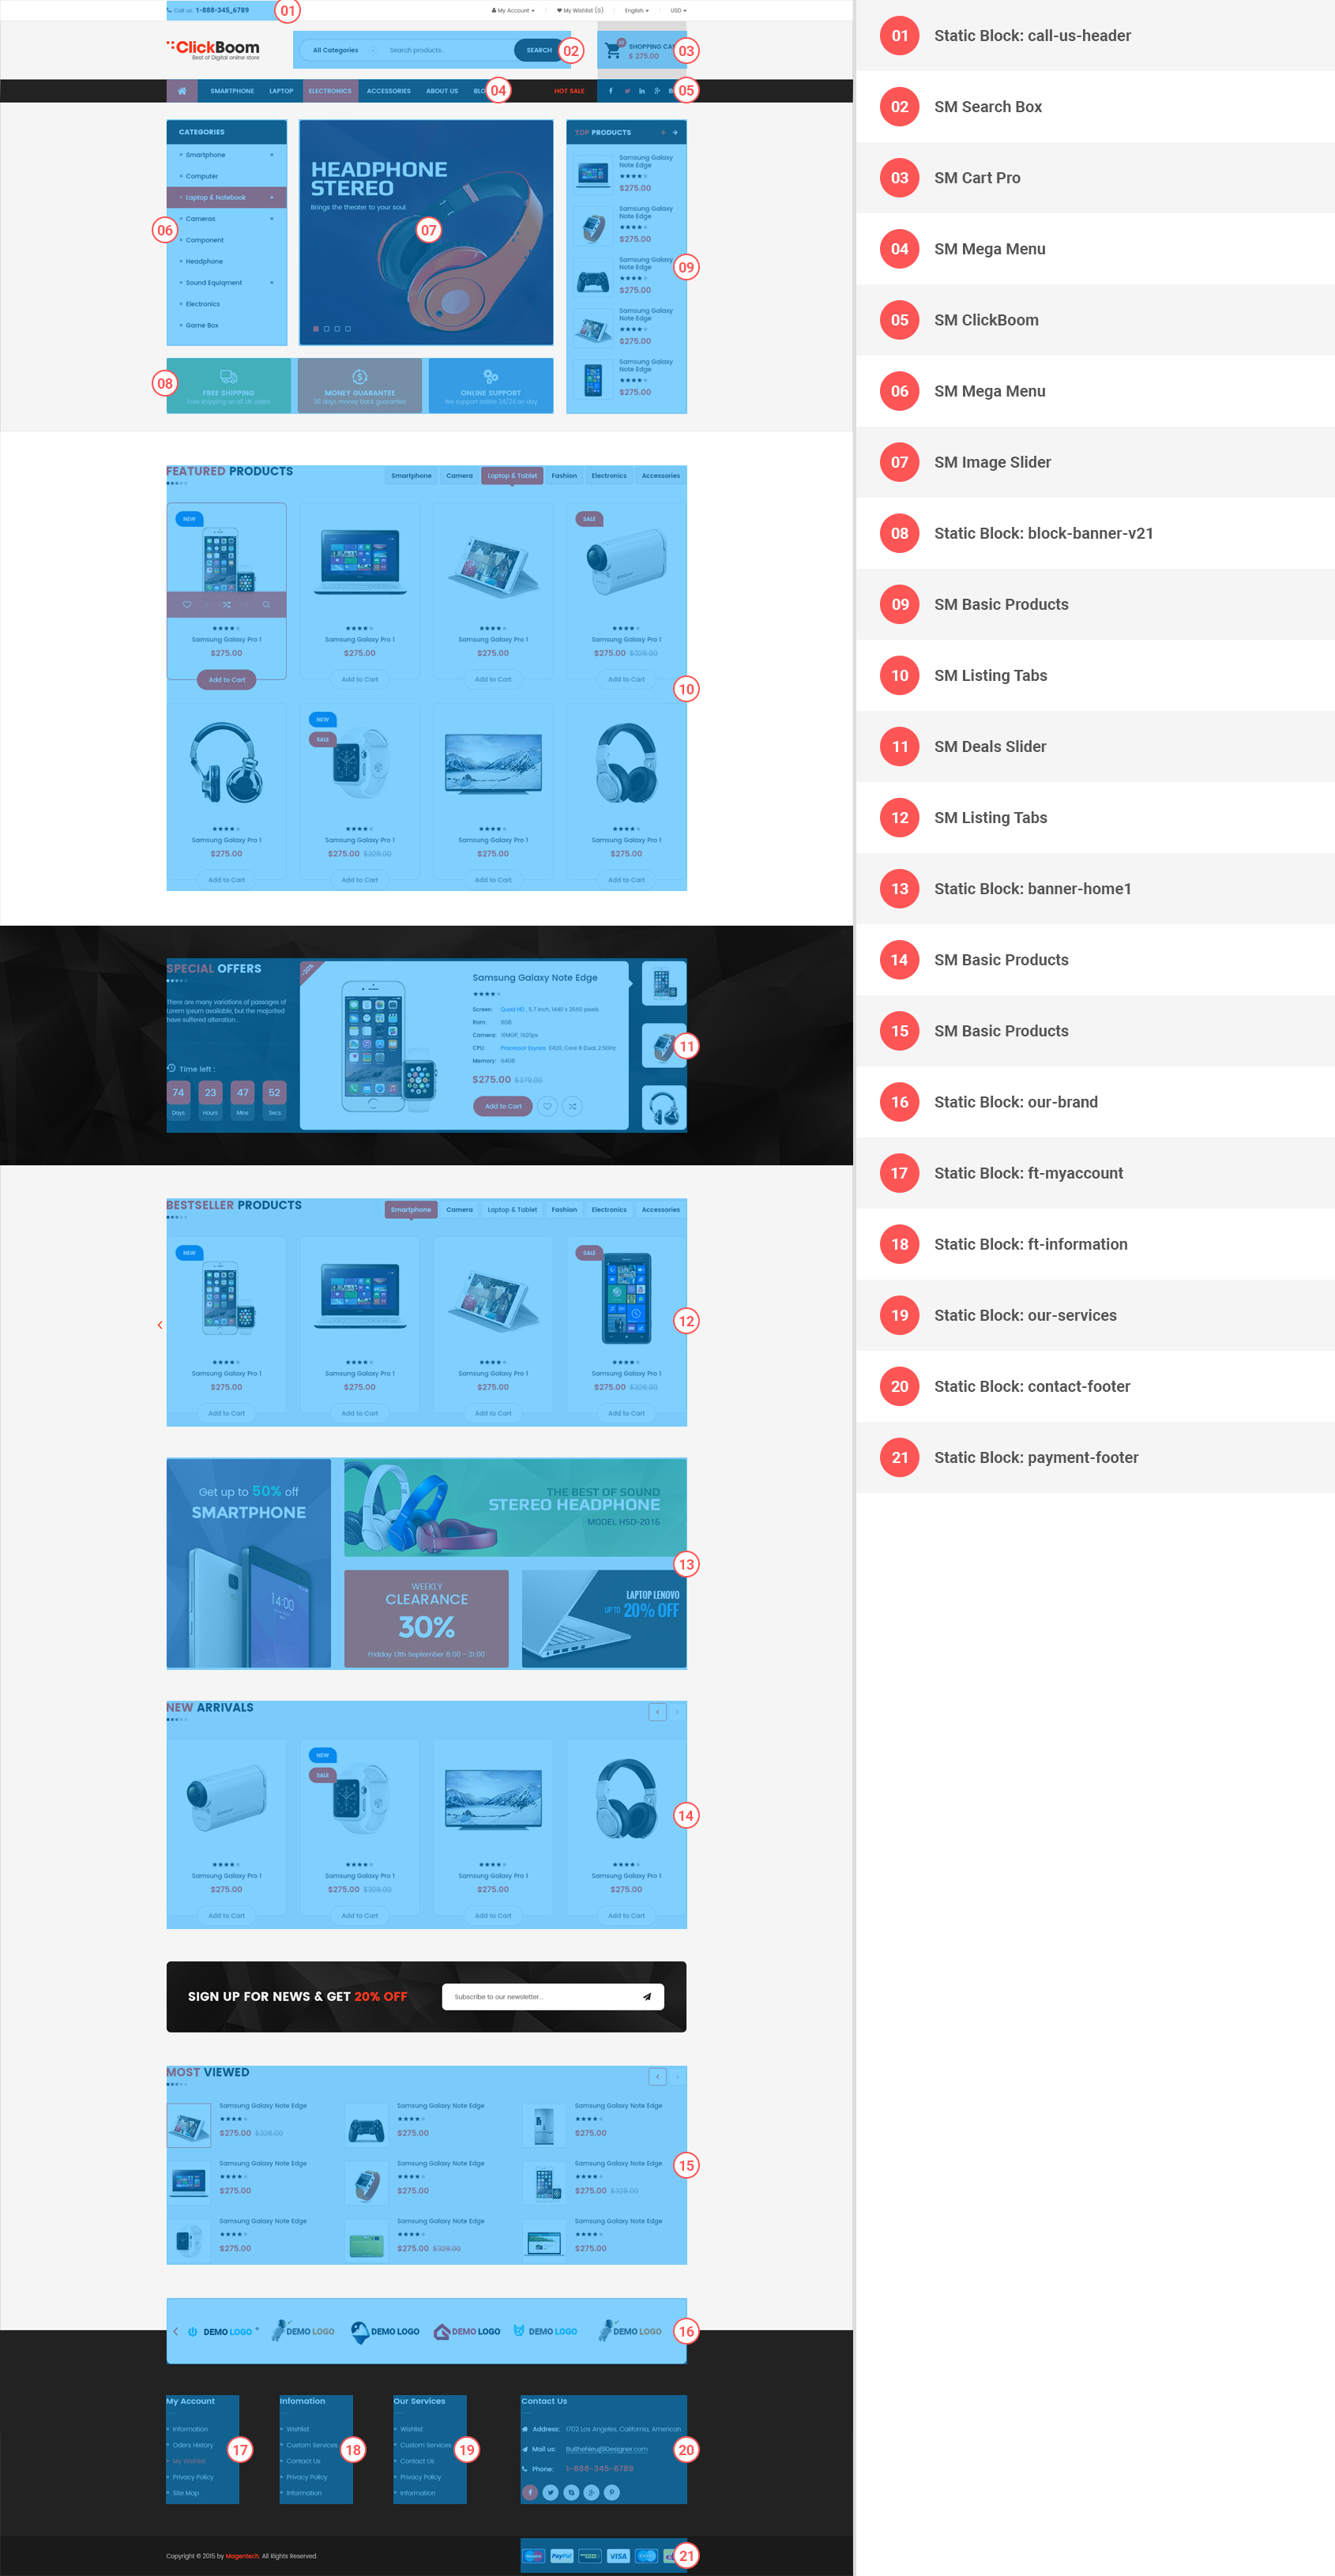This screenshot has width=1335, height=2576.
Task: Click game controller thumbnail in Top Products
Action: tap(593, 279)
